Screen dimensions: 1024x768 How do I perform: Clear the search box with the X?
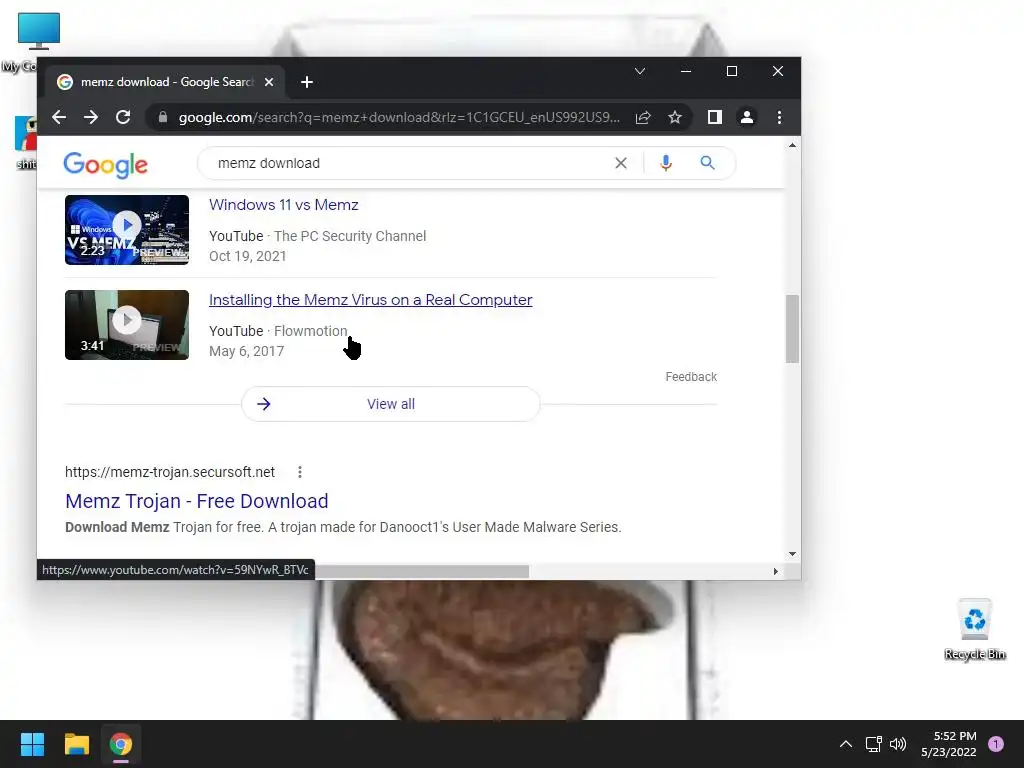[620, 163]
